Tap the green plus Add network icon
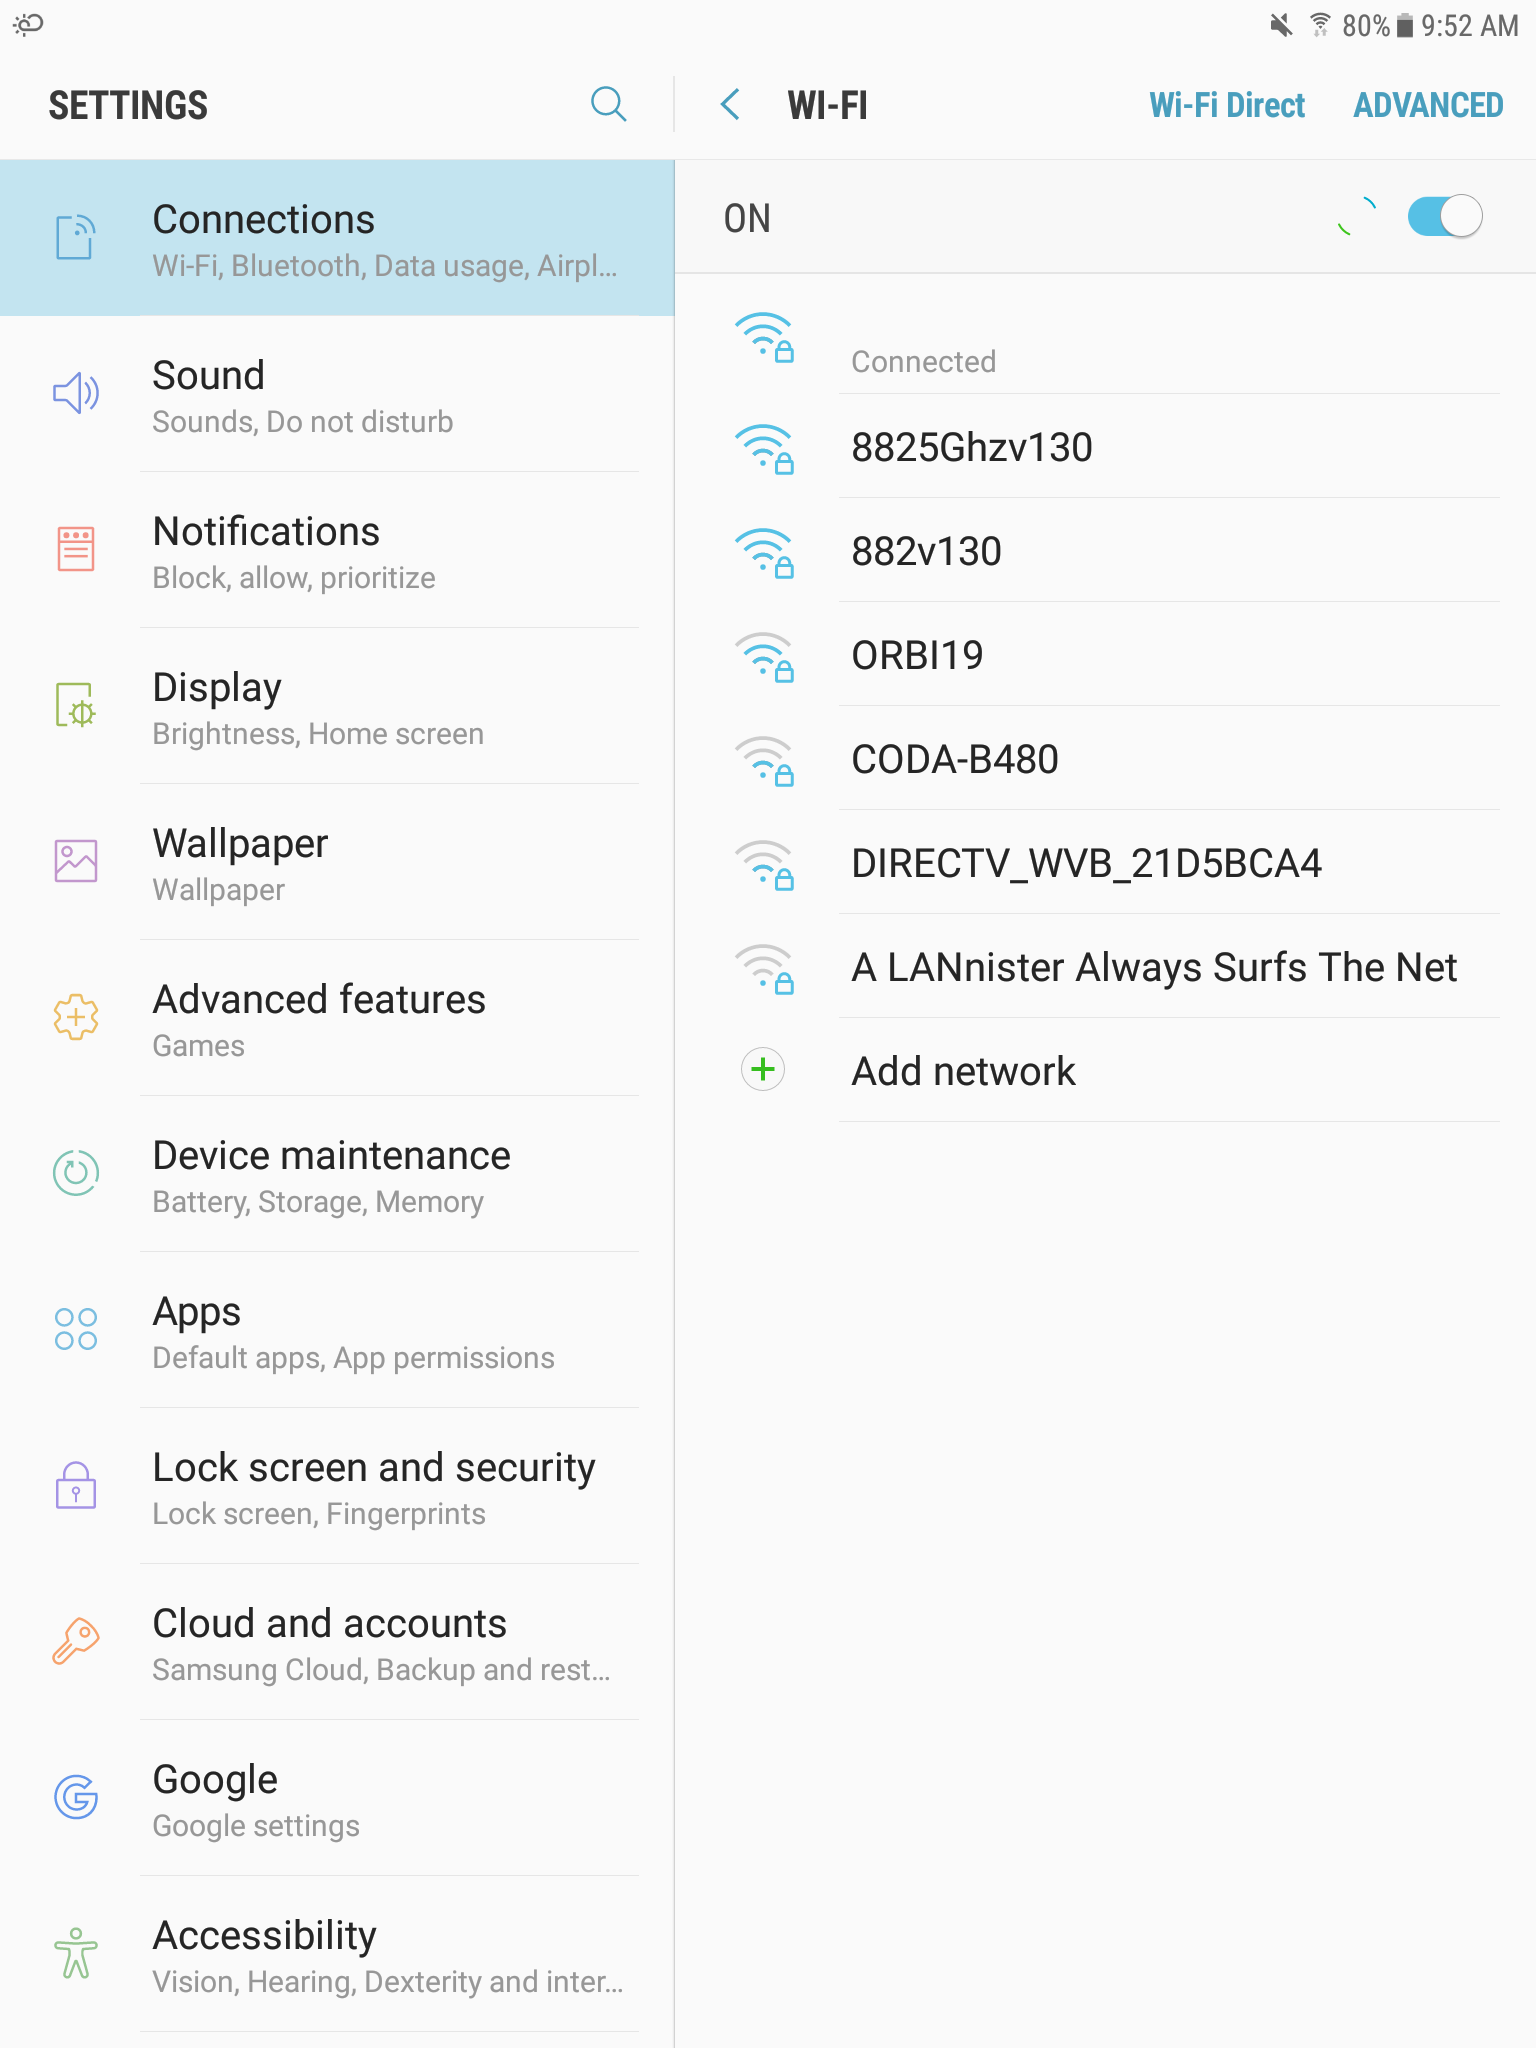The image size is (1536, 2048). point(763,1070)
